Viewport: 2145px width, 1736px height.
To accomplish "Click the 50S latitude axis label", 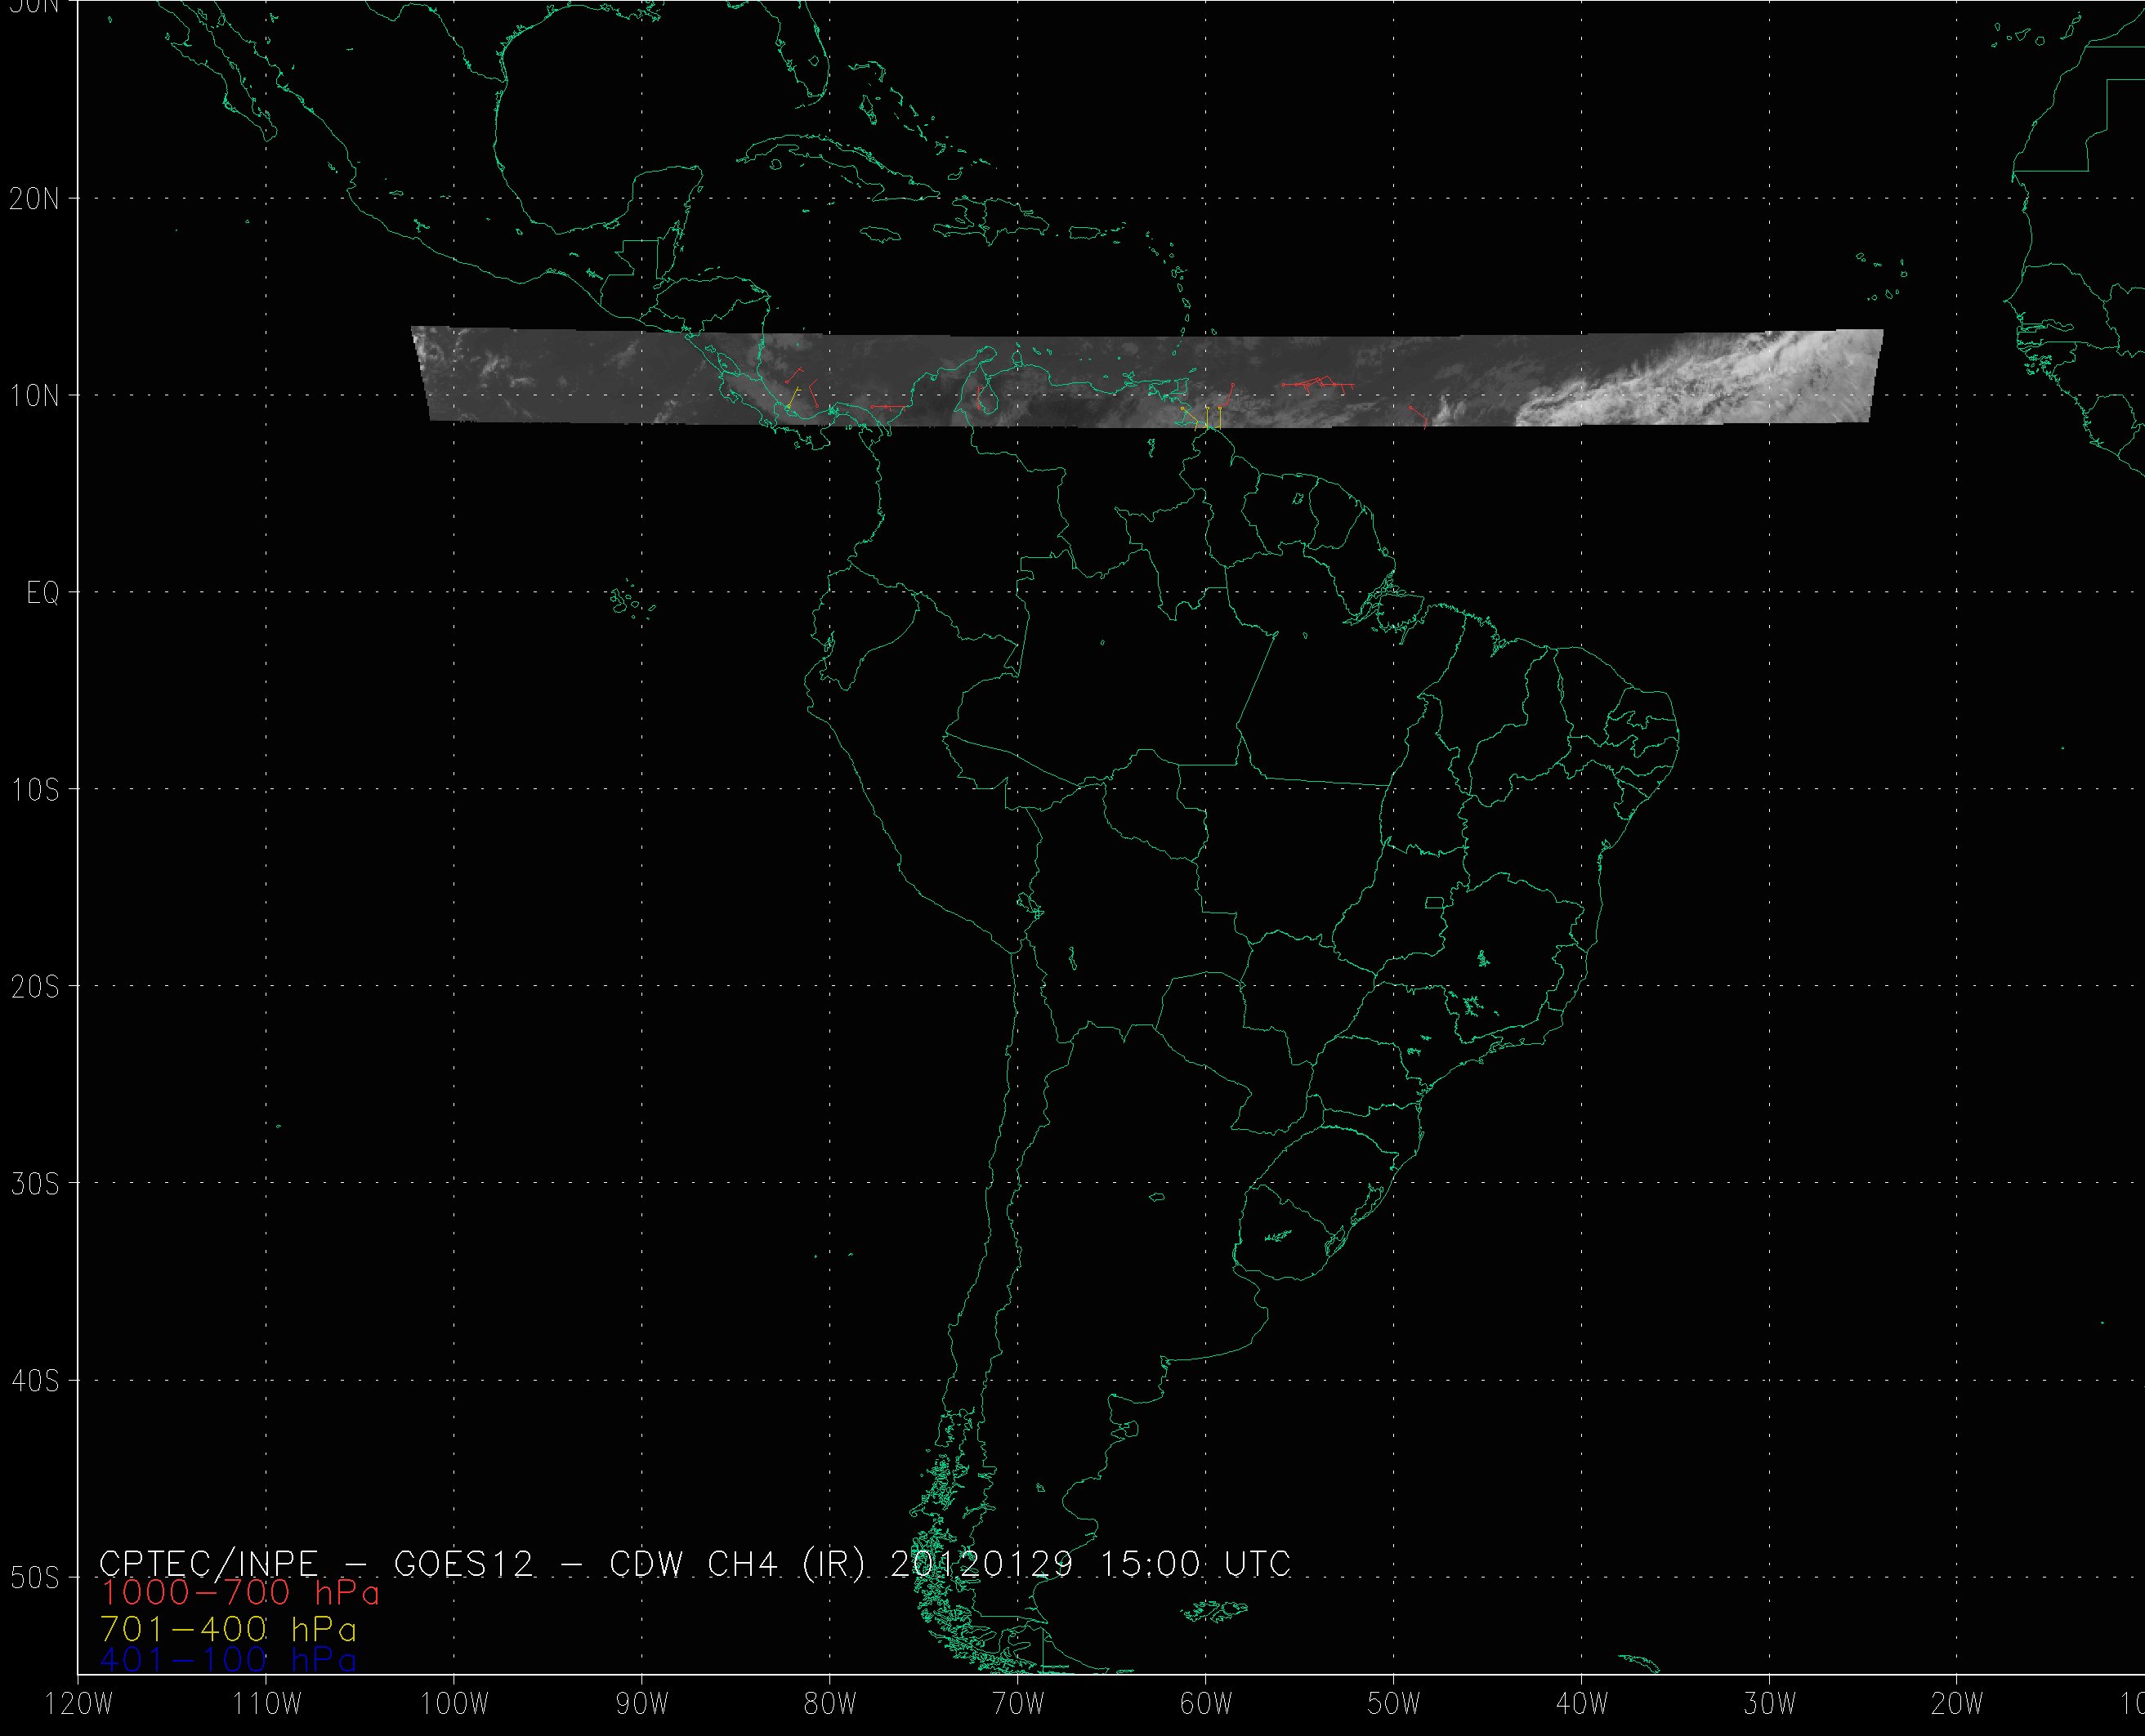I will 35,1578.
